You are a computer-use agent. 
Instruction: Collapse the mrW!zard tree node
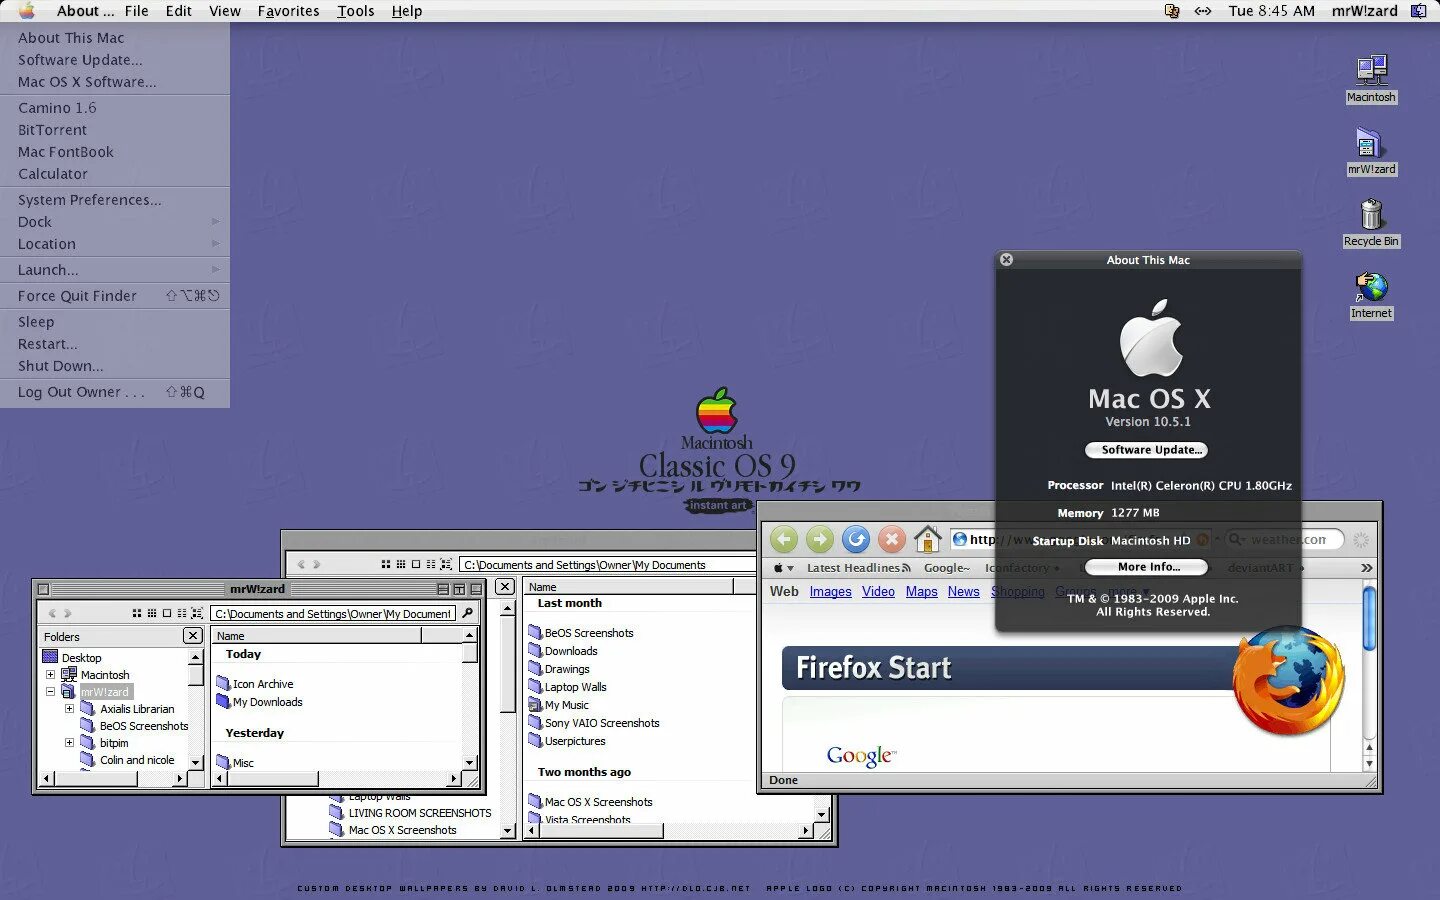pos(50,692)
